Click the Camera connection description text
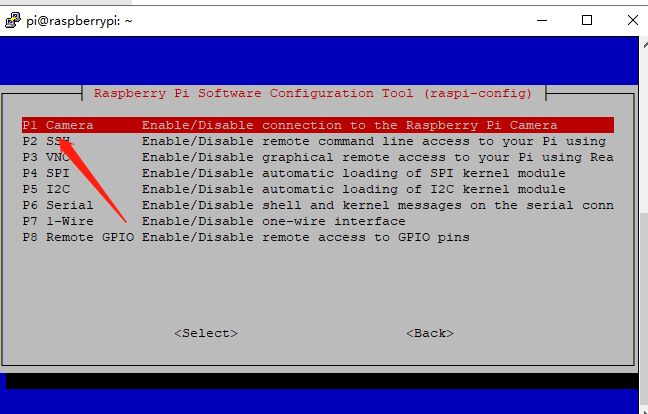The width and height of the screenshot is (648, 414). tap(350, 125)
